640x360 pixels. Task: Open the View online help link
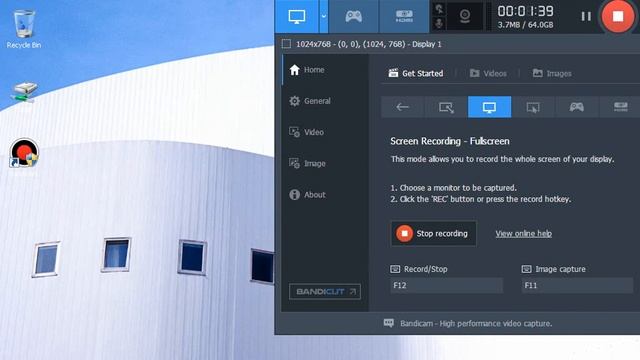coord(524,233)
